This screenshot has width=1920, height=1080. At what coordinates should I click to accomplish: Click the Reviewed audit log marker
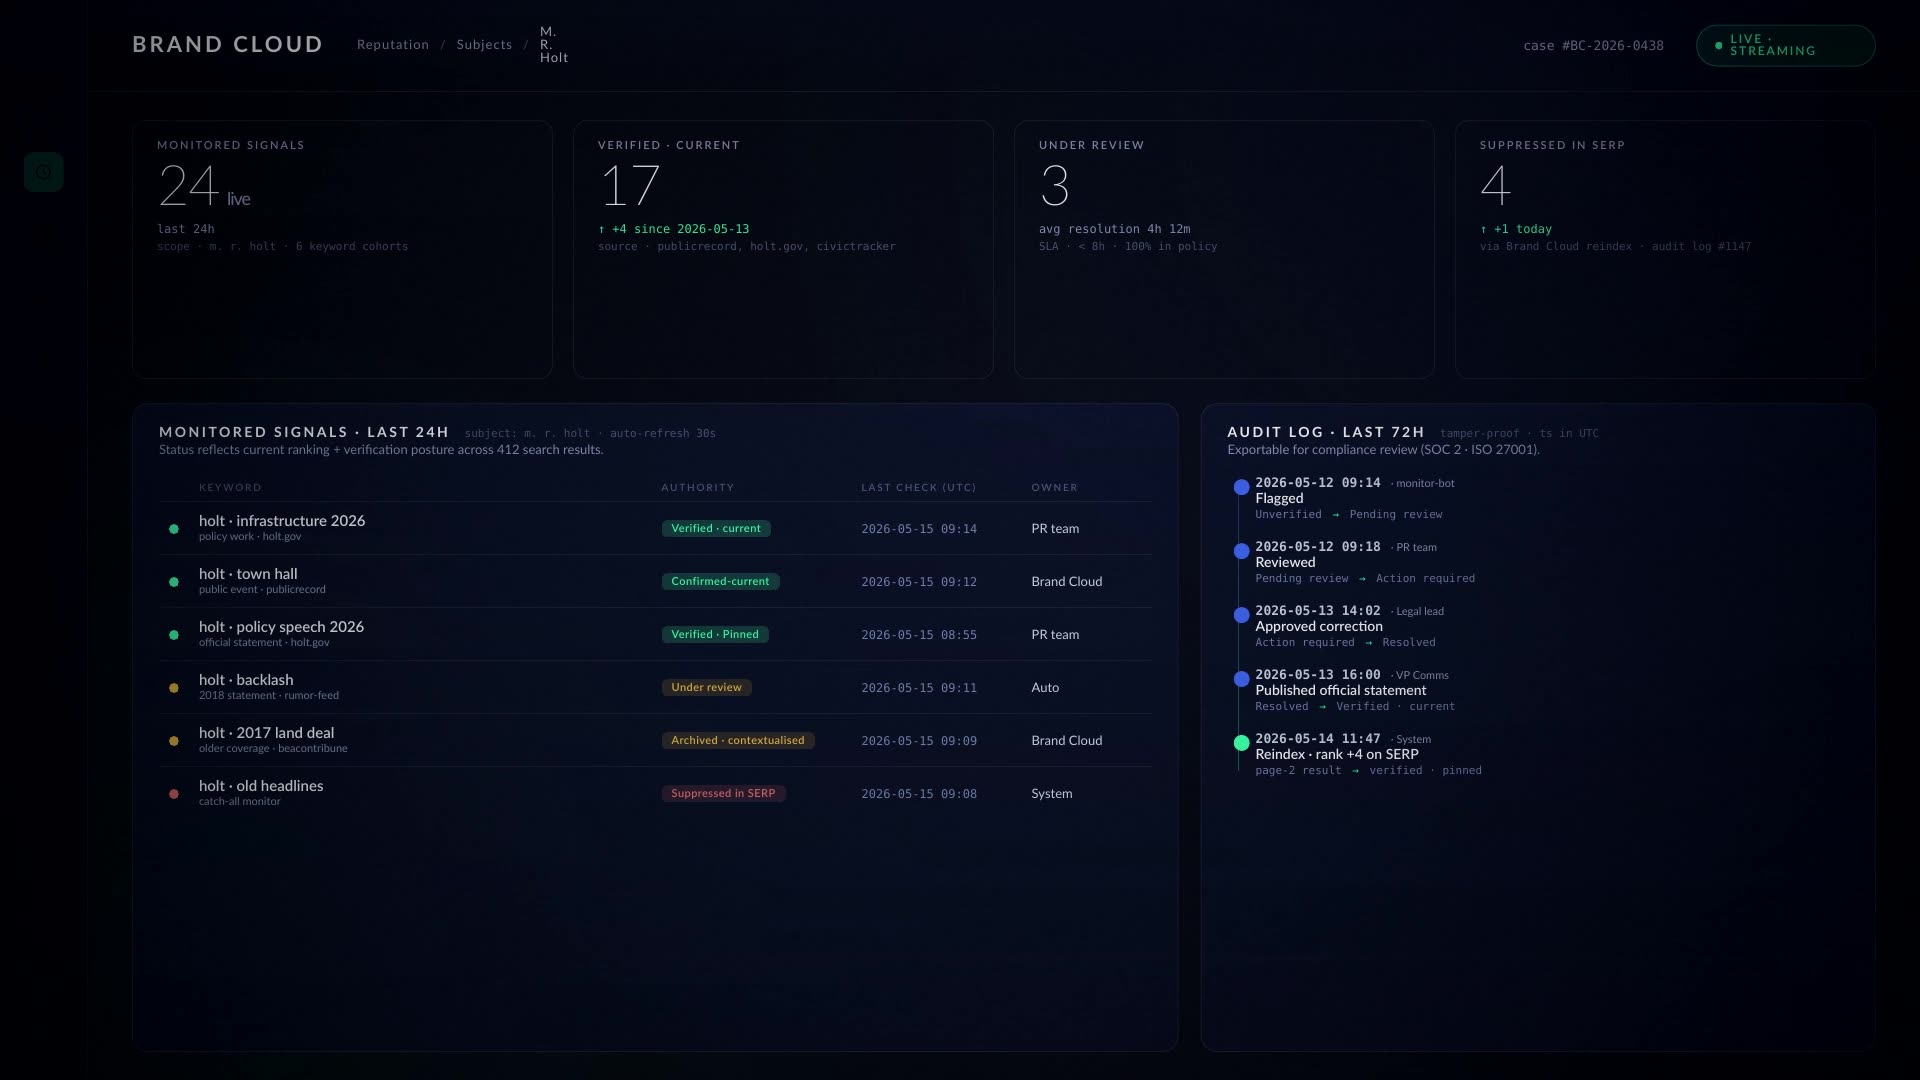(x=1241, y=551)
